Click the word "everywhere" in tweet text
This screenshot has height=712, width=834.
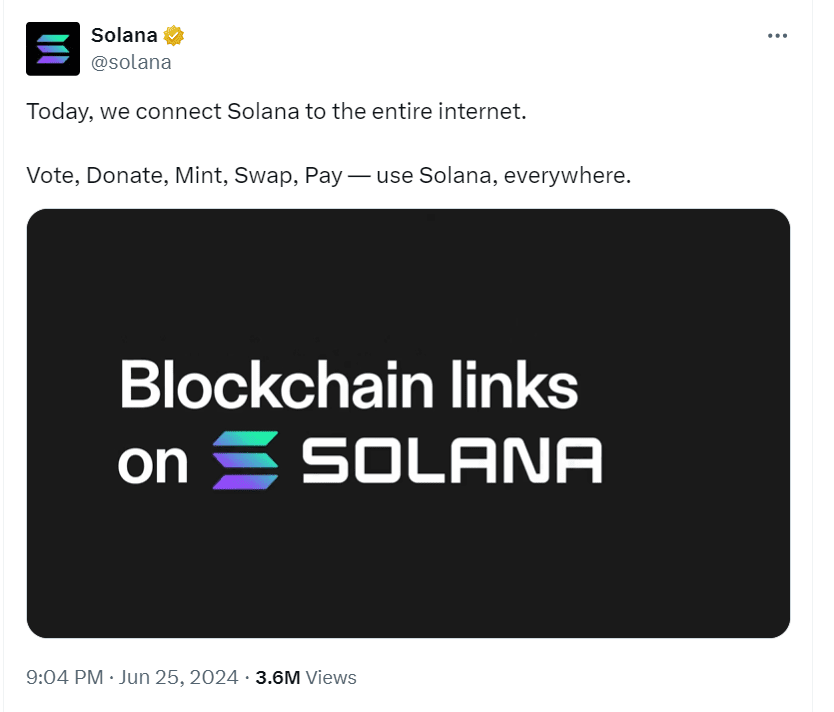point(565,176)
